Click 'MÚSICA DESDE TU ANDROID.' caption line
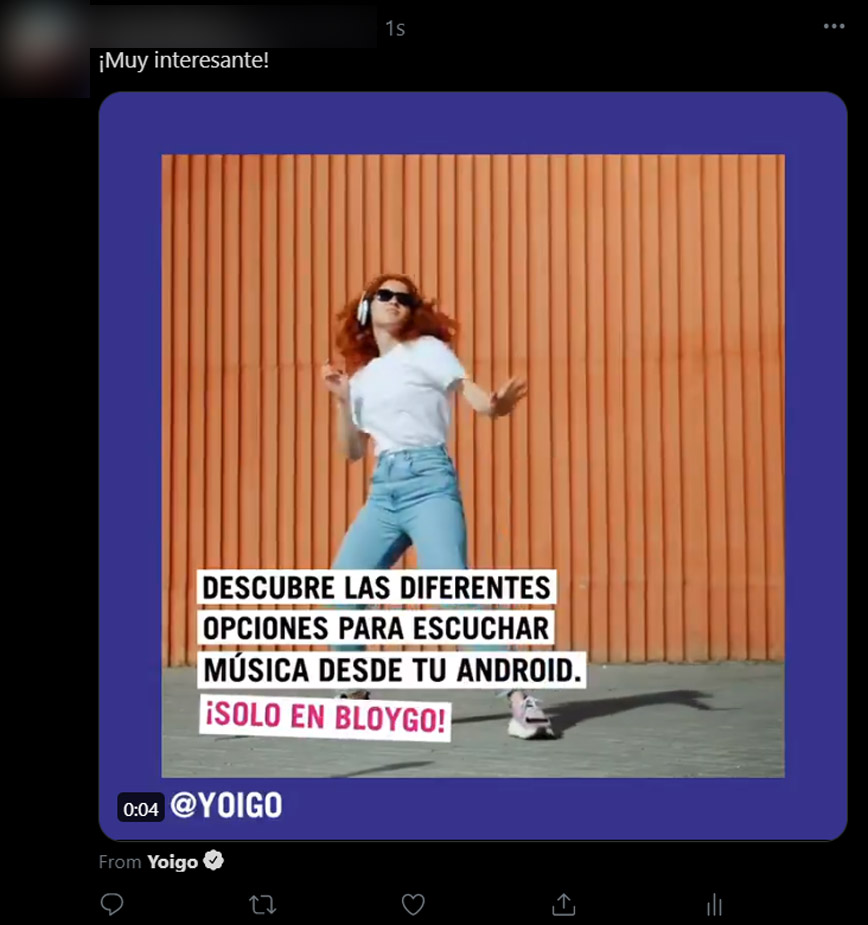 [392, 670]
